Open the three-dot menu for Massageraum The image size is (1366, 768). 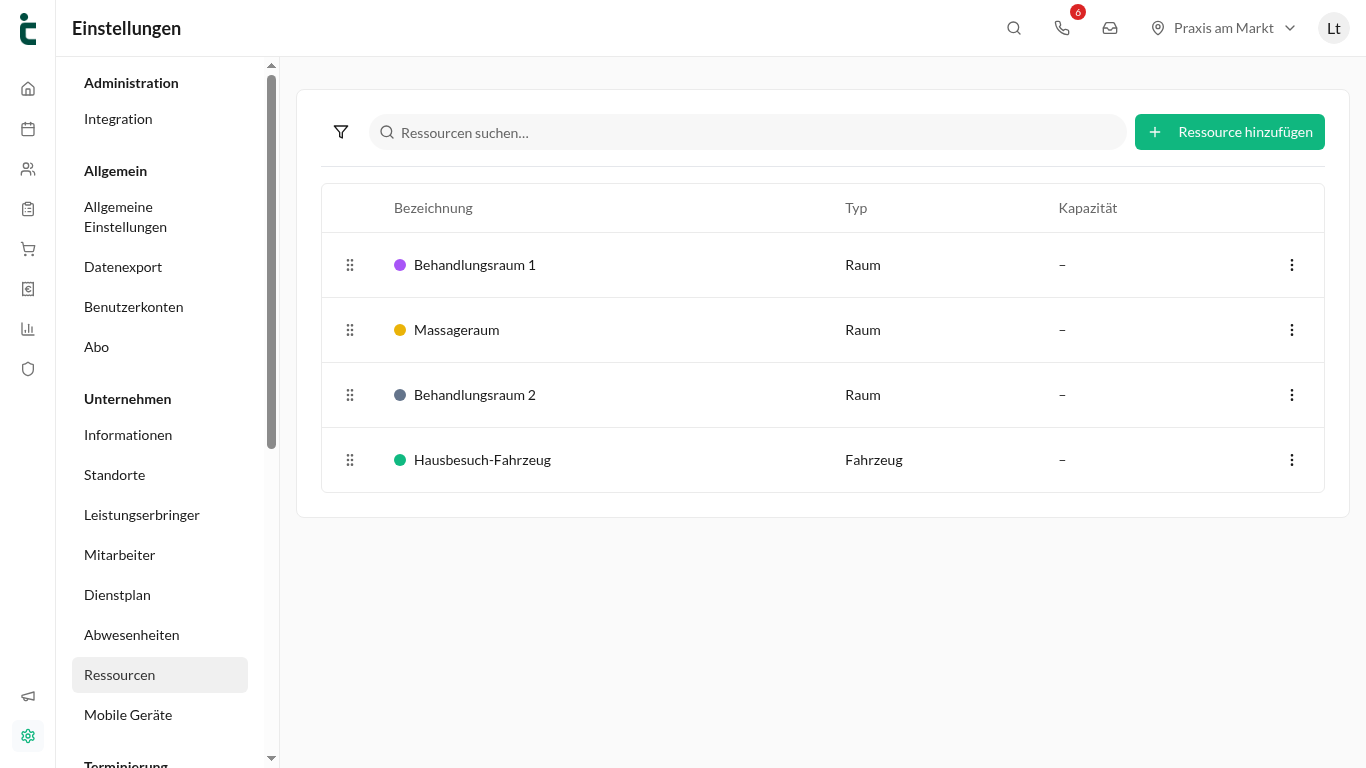click(x=1292, y=330)
